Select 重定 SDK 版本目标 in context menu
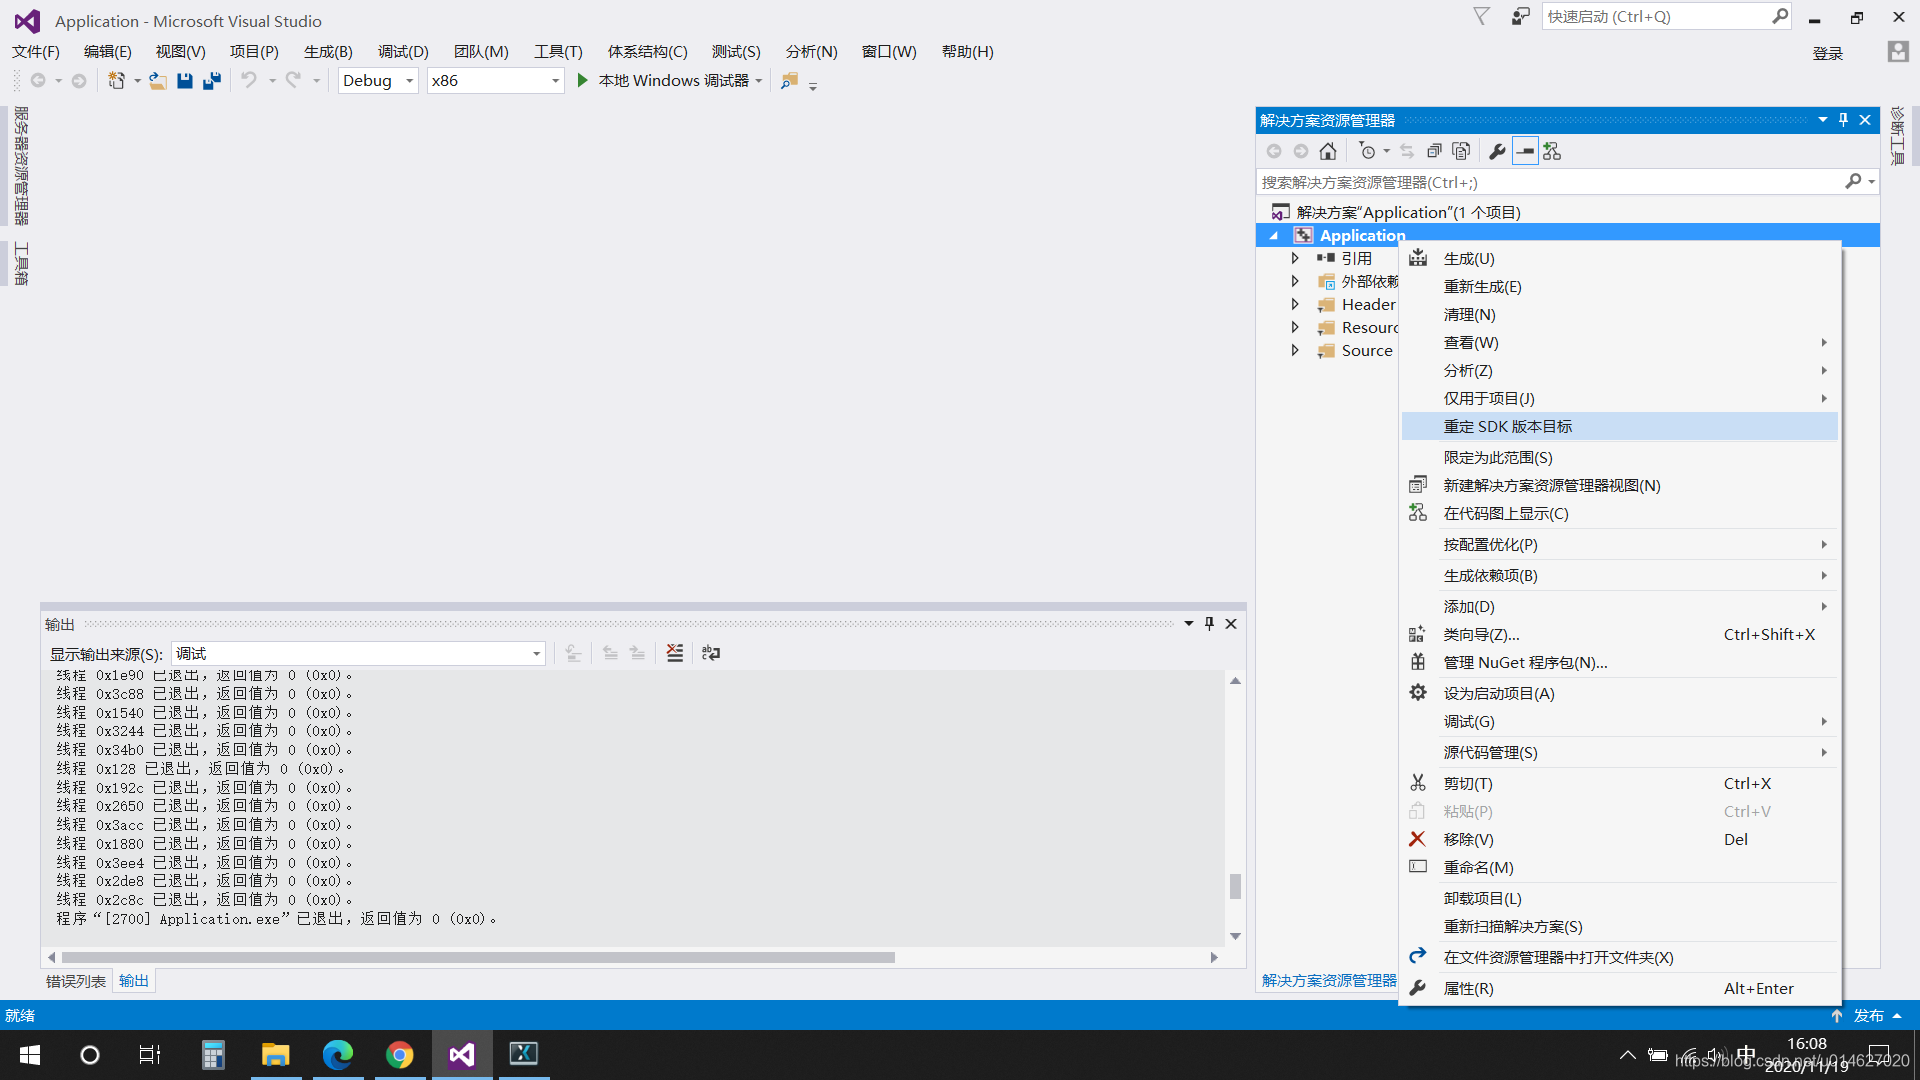This screenshot has width=1920, height=1080. [x=1507, y=427]
